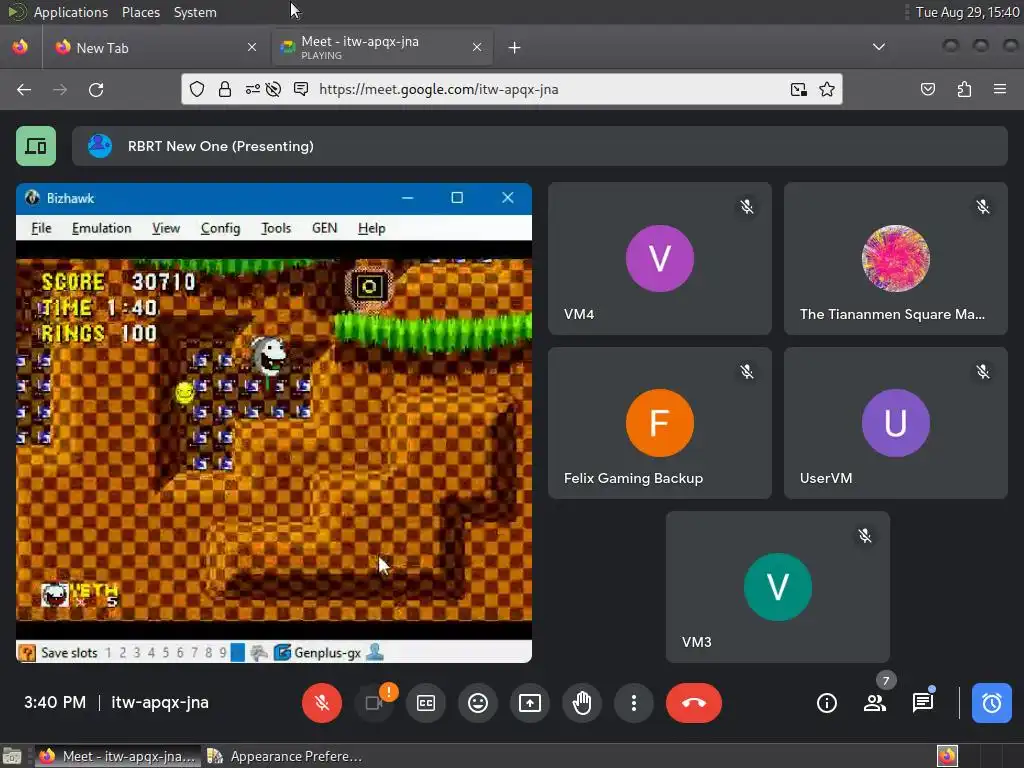Open Bizhawk GEN menu
The height and width of the screenshot is (768, 1024).
[325, 228]
